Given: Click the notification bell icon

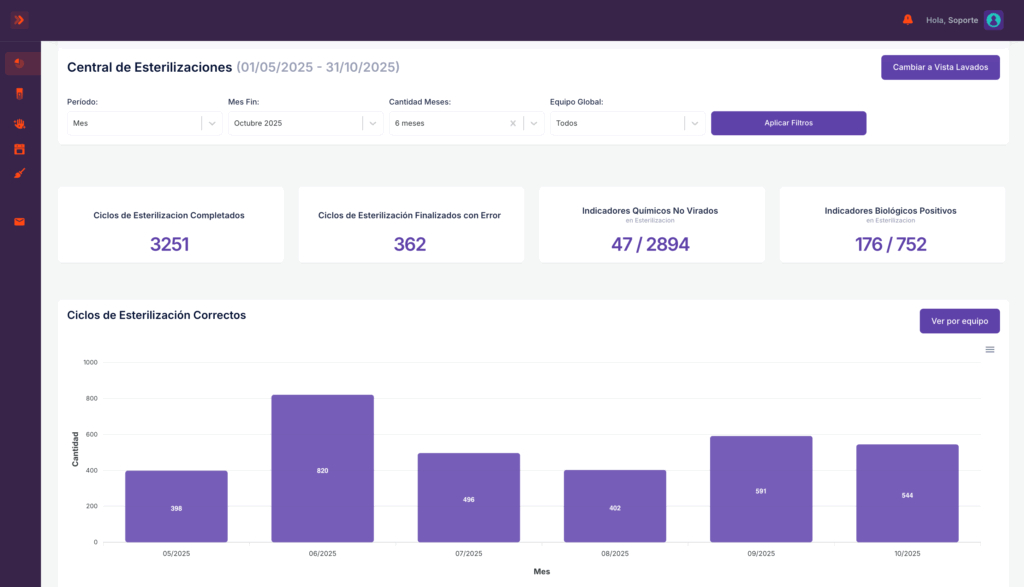Looking at the screenshot, I should 908,20.
